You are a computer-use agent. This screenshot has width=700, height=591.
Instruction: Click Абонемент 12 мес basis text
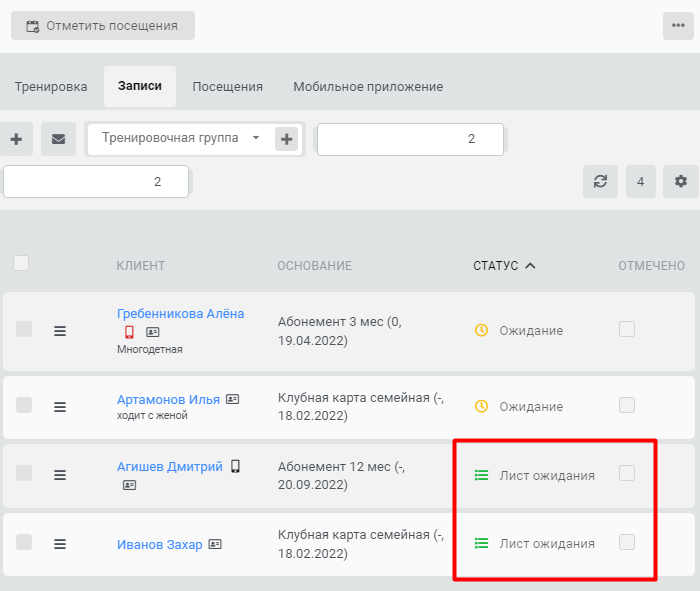pos(341,476)
